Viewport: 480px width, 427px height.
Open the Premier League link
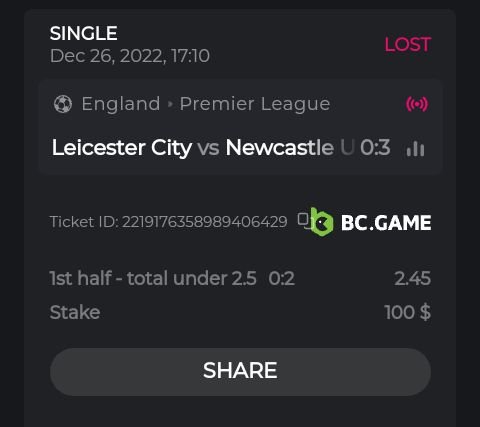pos(255,104)
